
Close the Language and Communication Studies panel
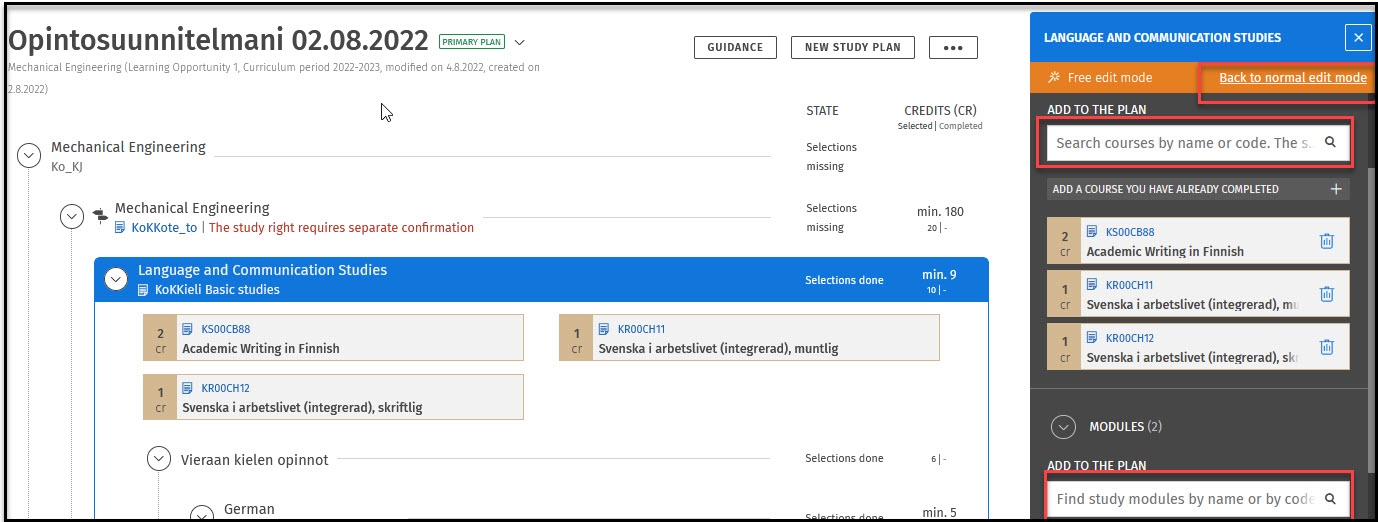coord(1357,38)
